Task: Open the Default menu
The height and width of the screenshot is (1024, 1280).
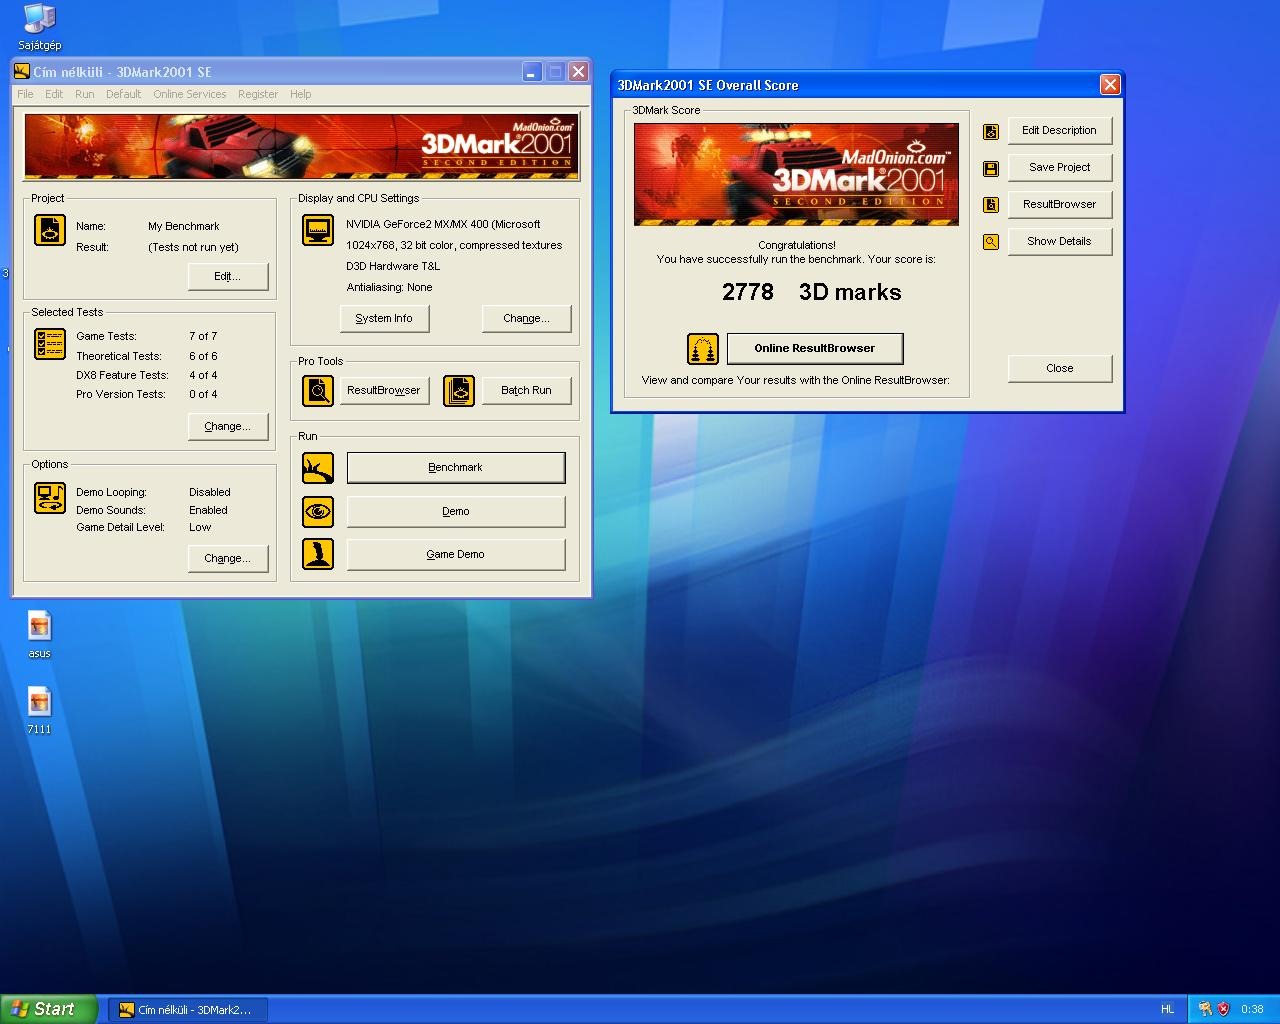Action: [124, 94]
